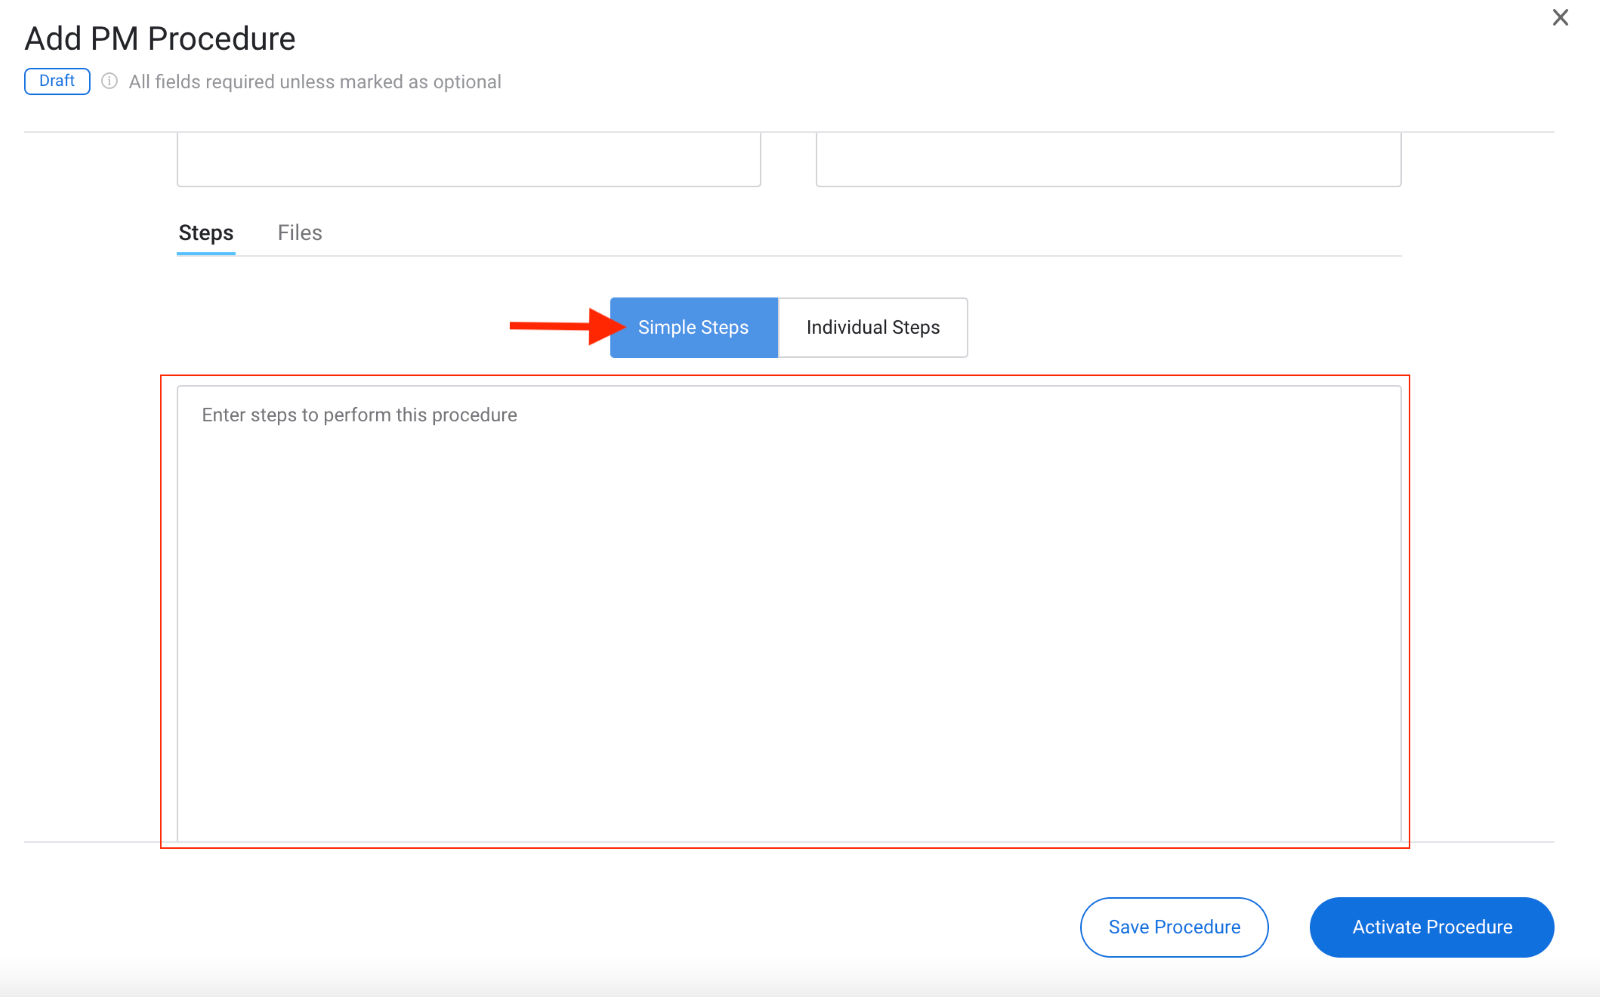1600x997 pixels.
Task: Close the Add PM Procedure dialog
Action: [1560, 18]
